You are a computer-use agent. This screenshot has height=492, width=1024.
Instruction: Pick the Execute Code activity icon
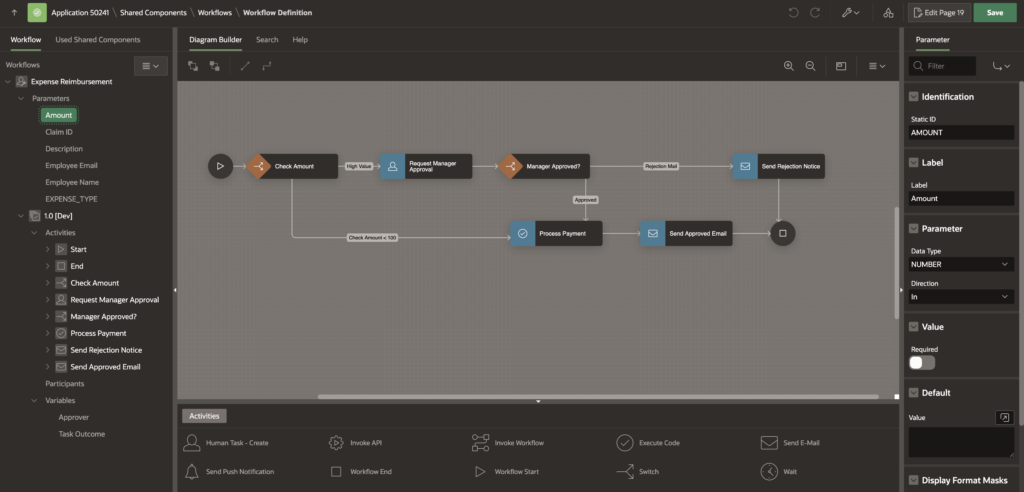pyautogui.click(x=624, y=442)
